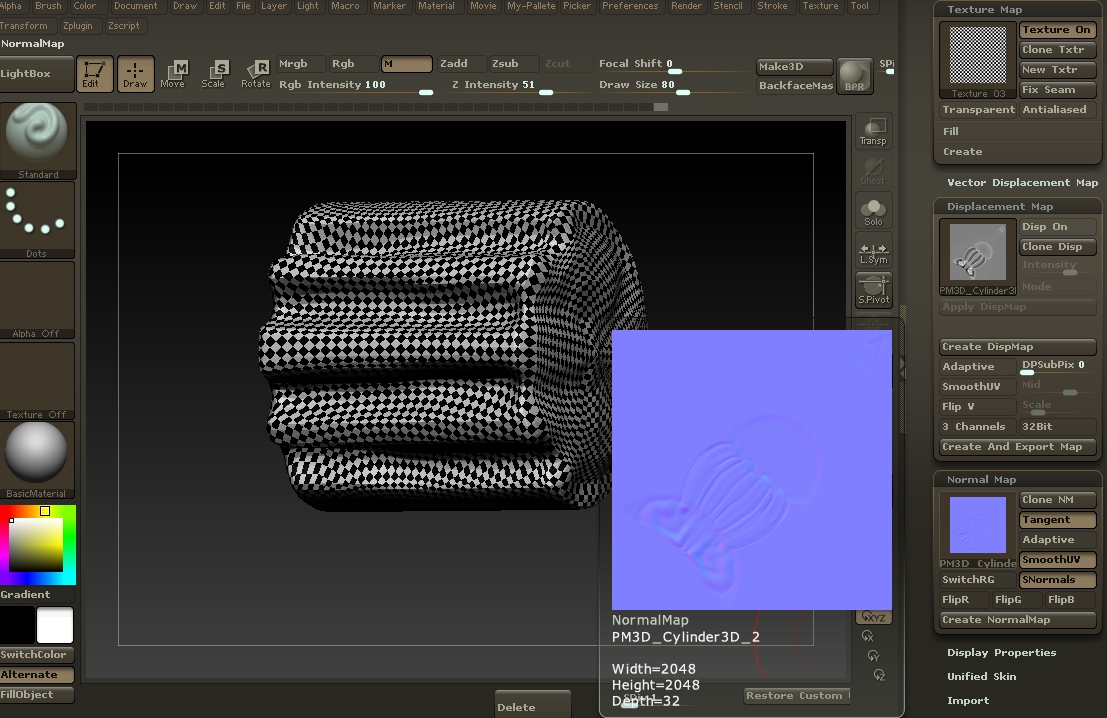Viewport: 1107px width, 718px height.
Task: Open the Standard brush selector
Action: pyautogui.click(x=37, y=141)
